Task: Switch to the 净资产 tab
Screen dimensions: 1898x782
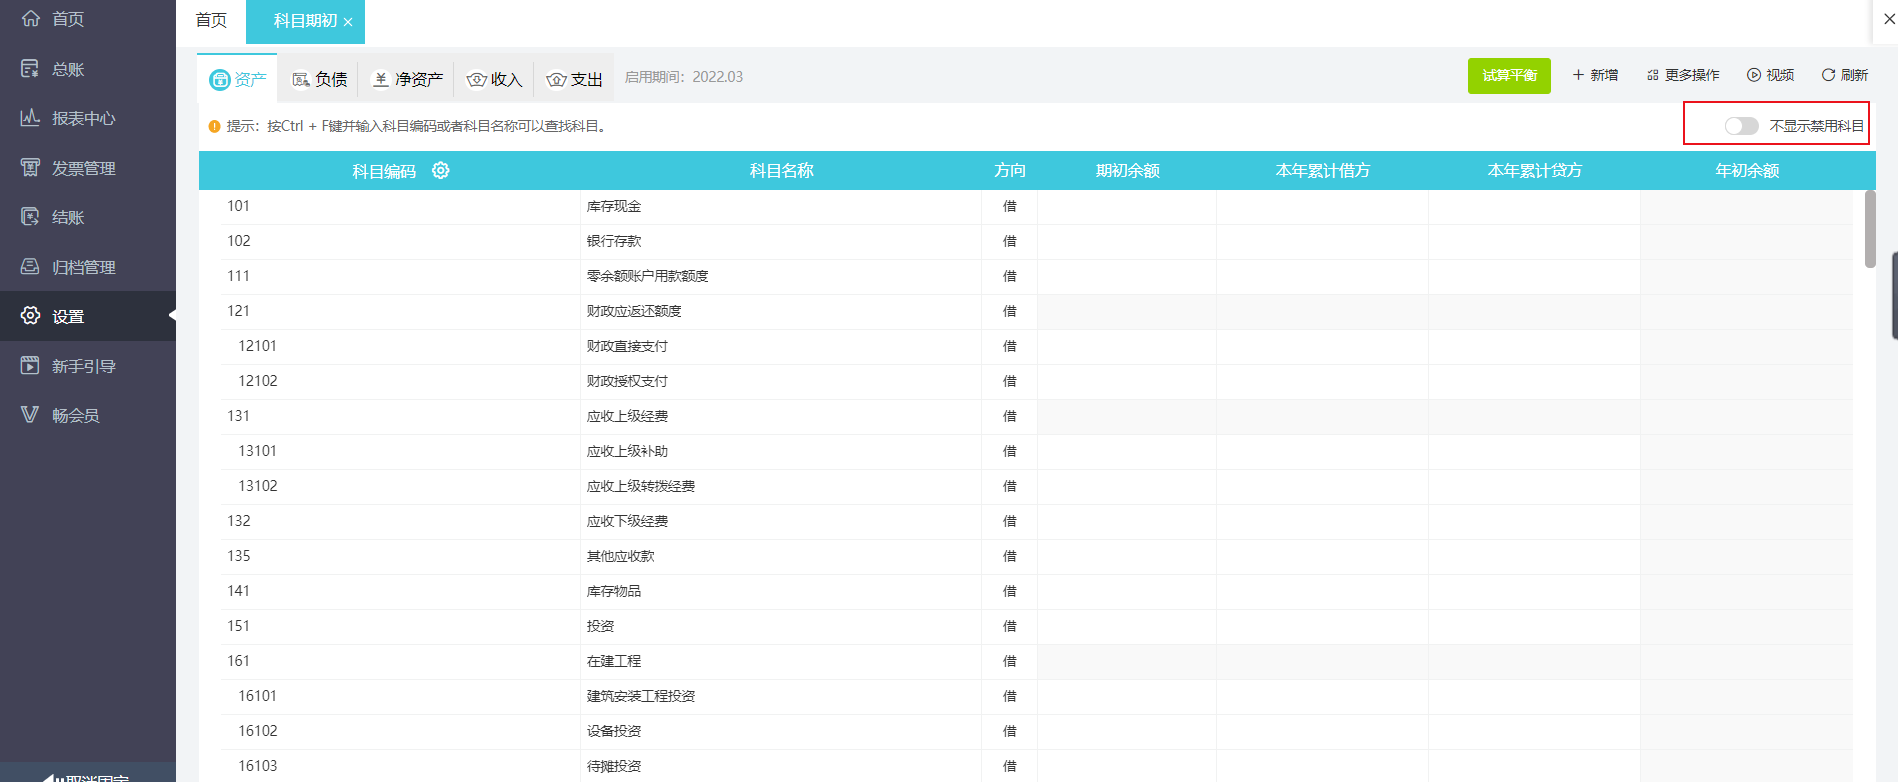Action: pos(407,79)
